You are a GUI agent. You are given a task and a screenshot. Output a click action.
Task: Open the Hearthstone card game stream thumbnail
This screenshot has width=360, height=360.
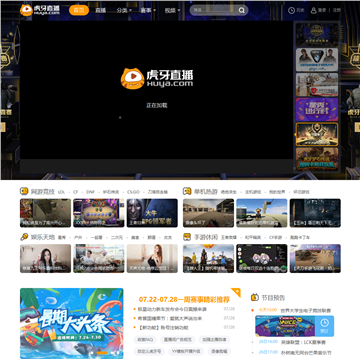(99, 213)
